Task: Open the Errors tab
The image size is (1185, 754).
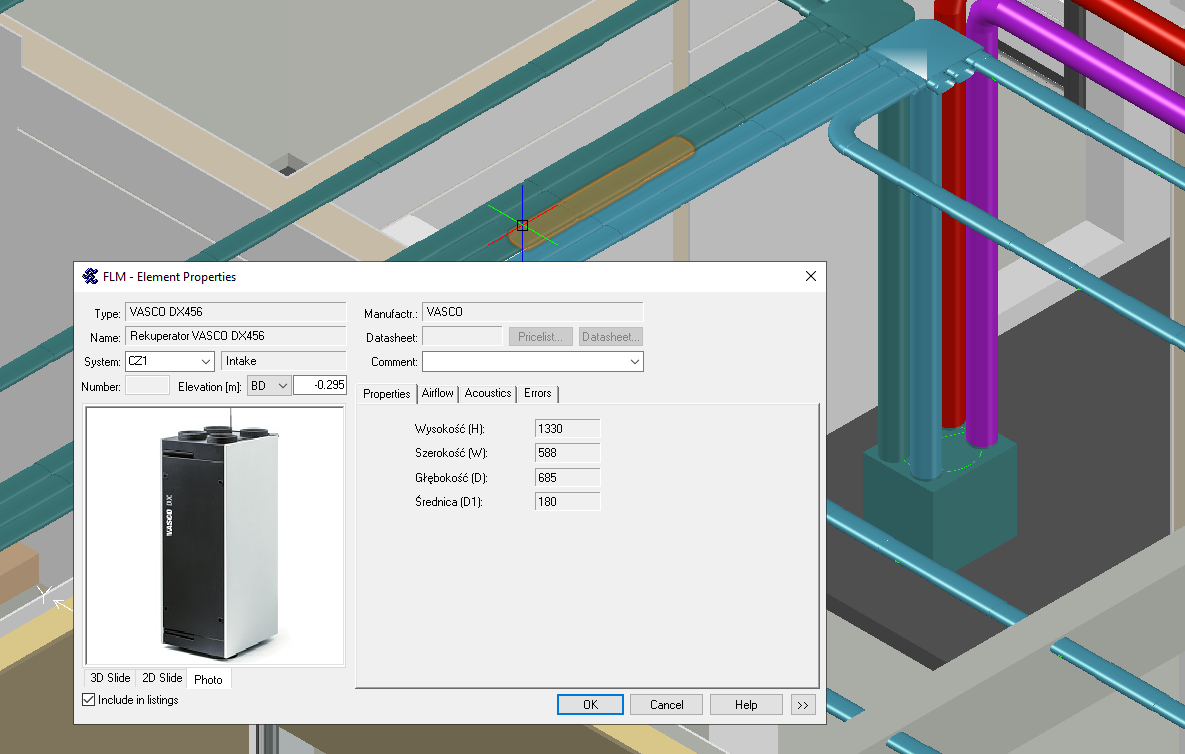Action: (538, 393)
